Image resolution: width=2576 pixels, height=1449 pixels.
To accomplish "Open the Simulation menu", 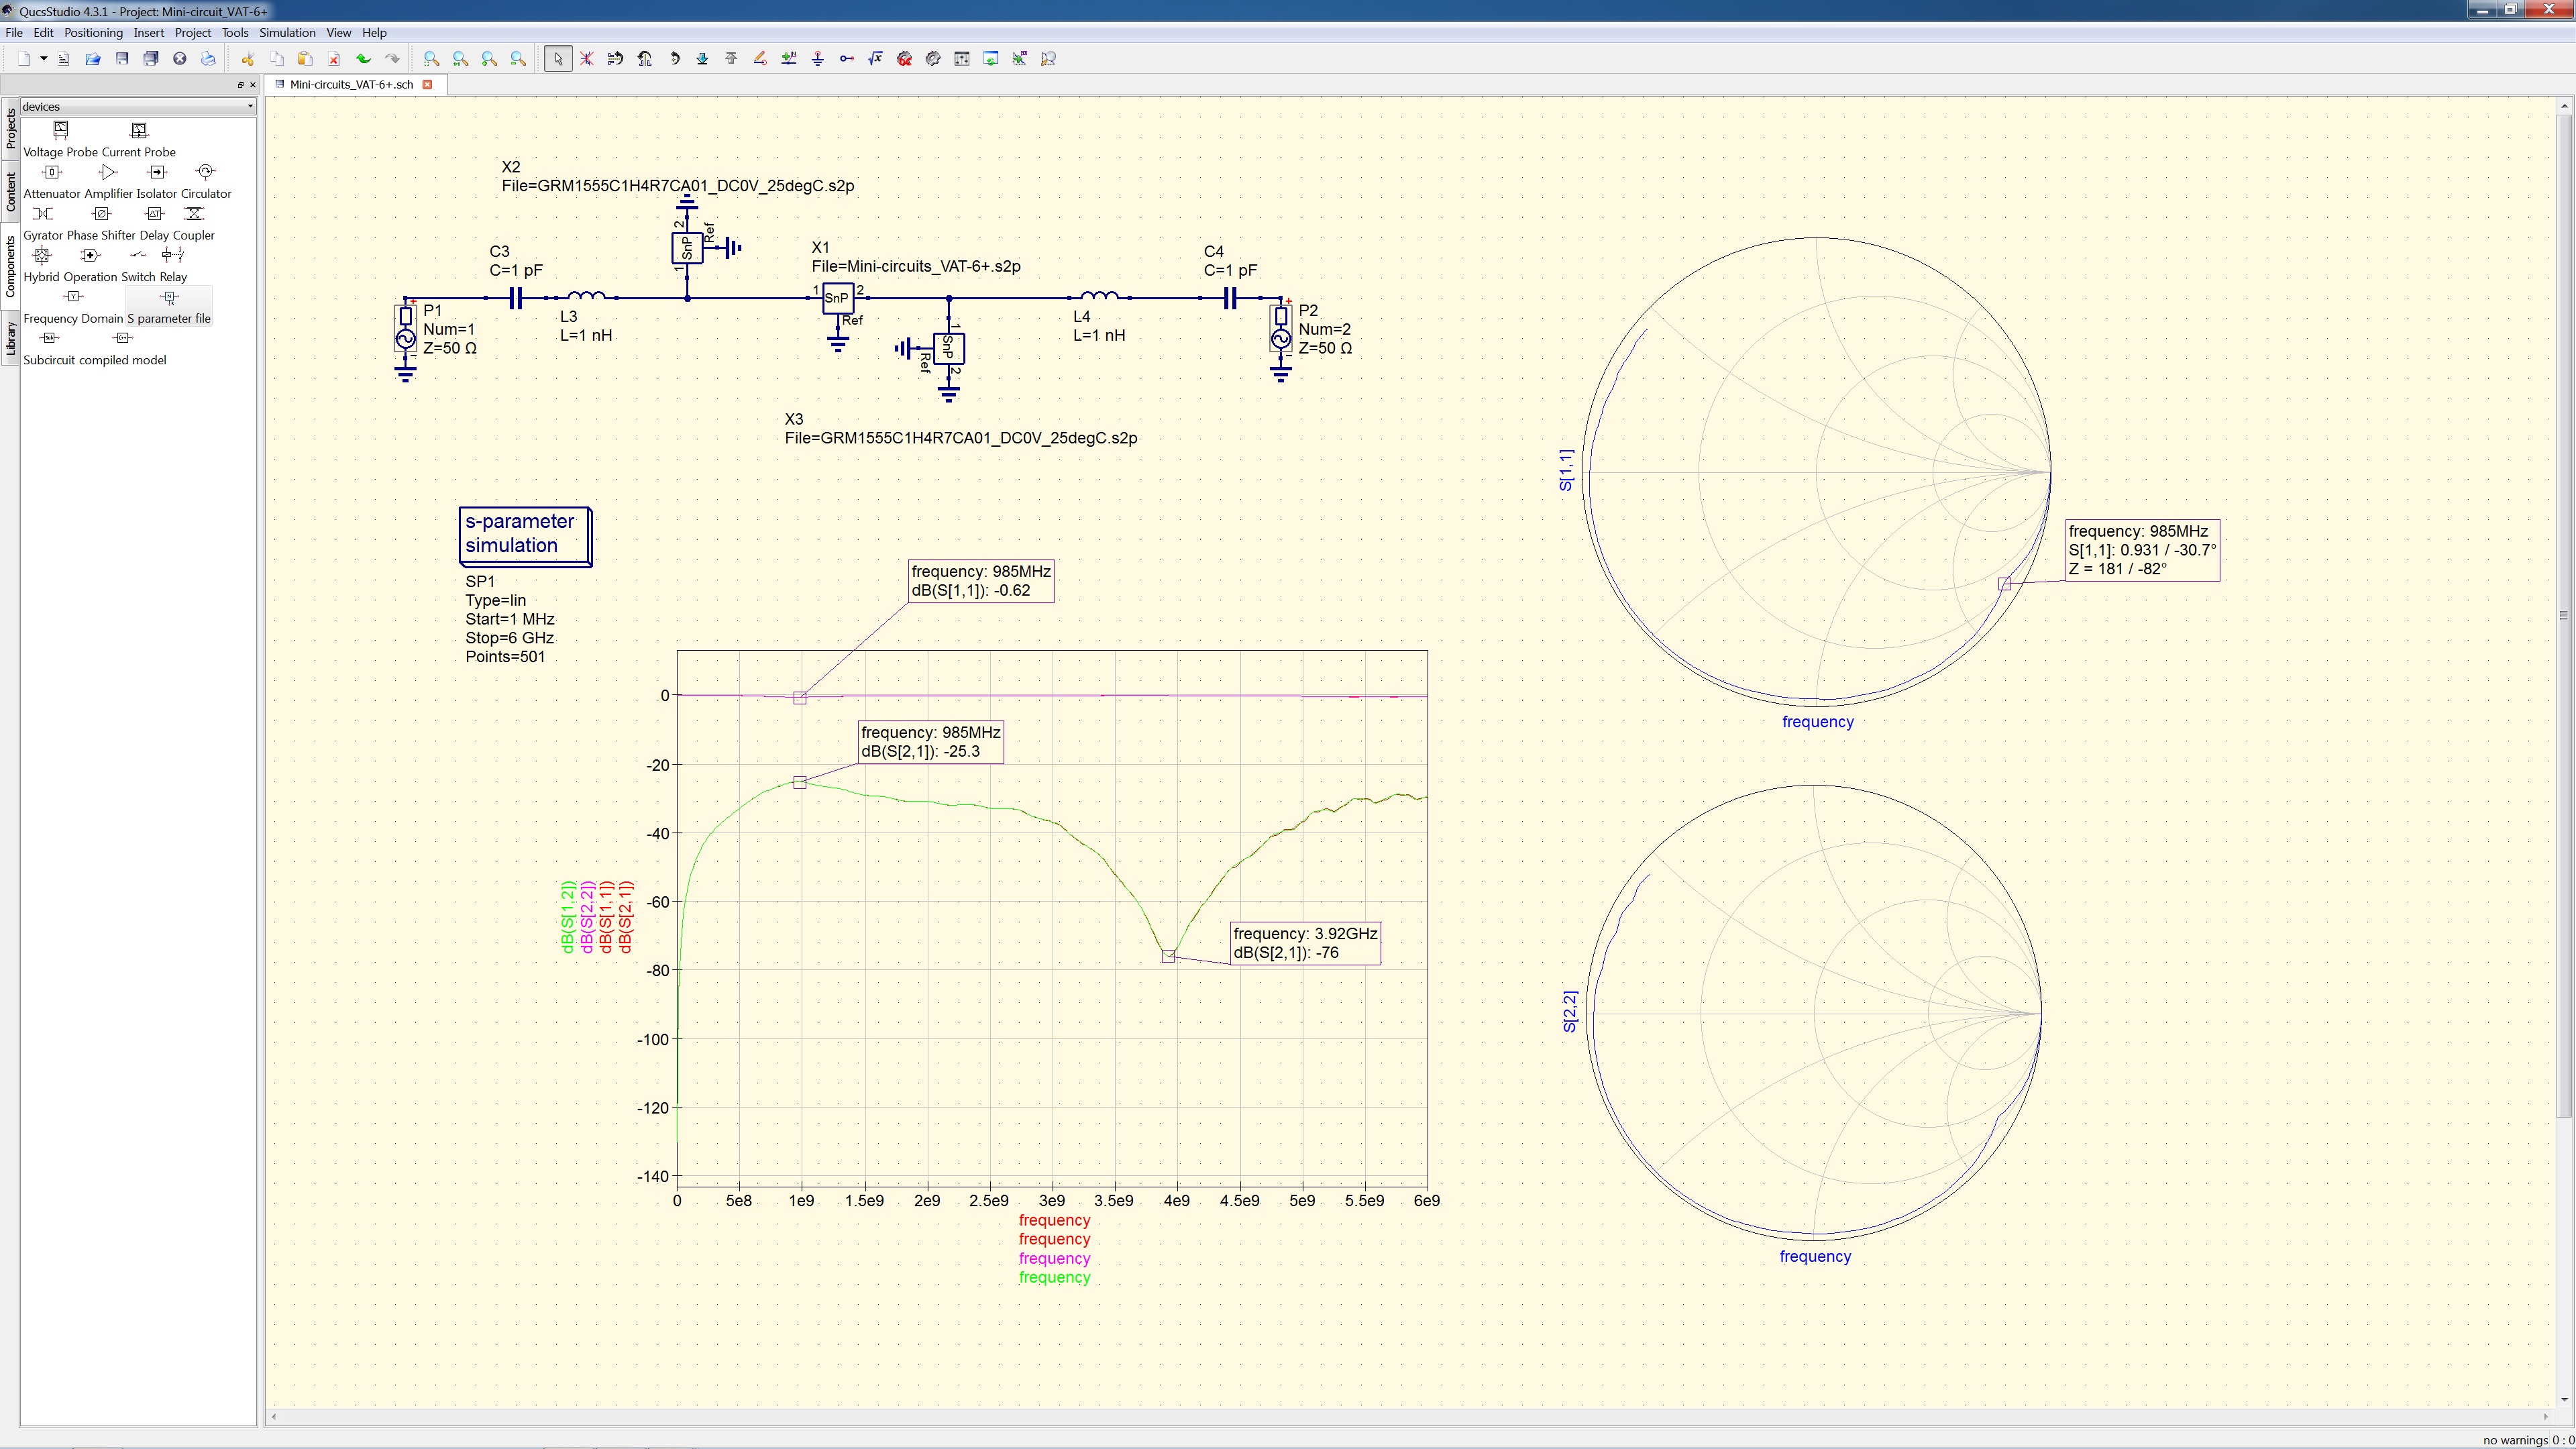I will [287, 32].
